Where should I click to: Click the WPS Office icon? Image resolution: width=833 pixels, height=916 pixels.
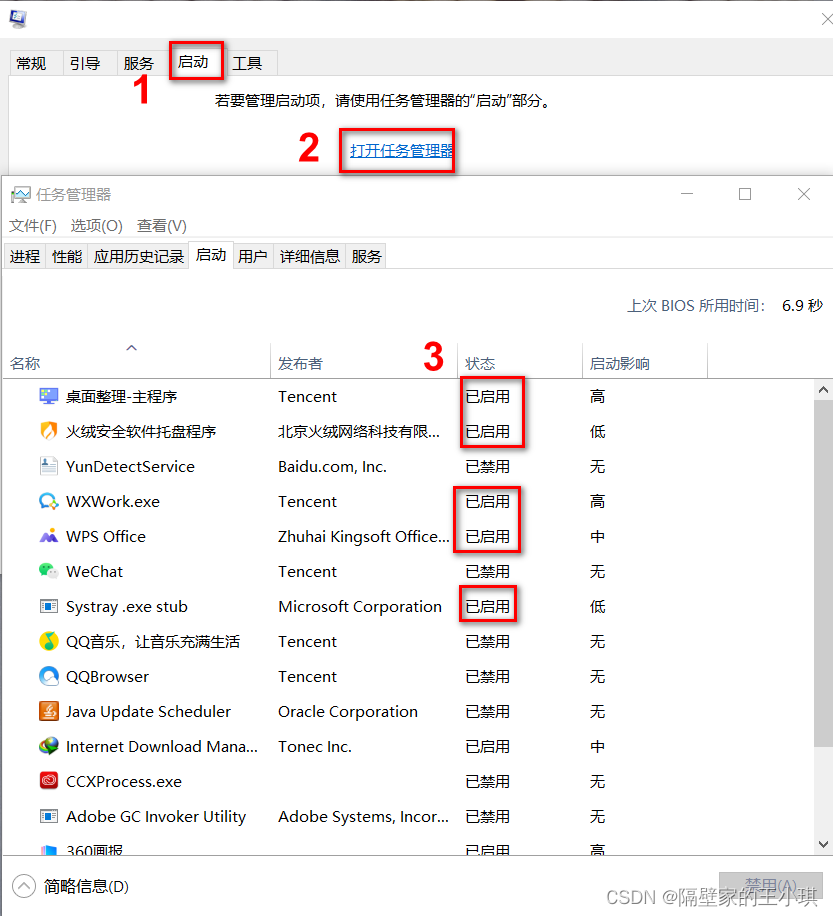(48, 536)
